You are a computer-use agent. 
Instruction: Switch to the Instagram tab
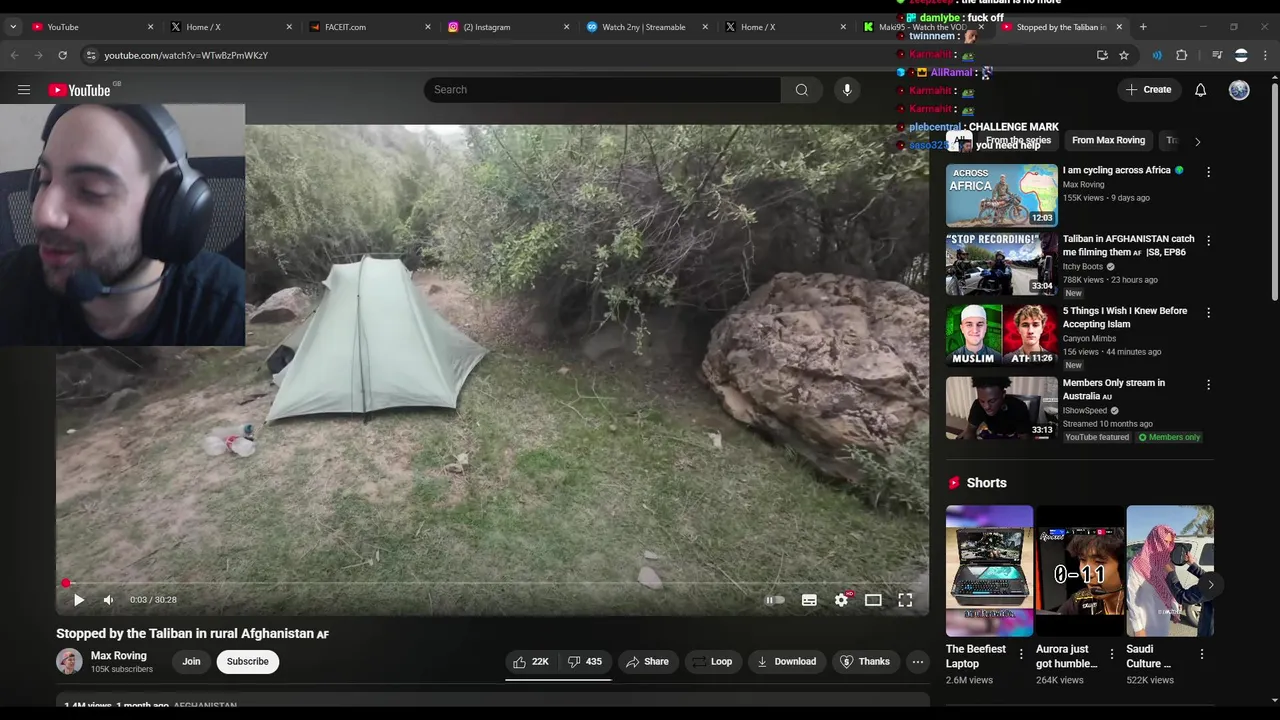click(507, 27)
